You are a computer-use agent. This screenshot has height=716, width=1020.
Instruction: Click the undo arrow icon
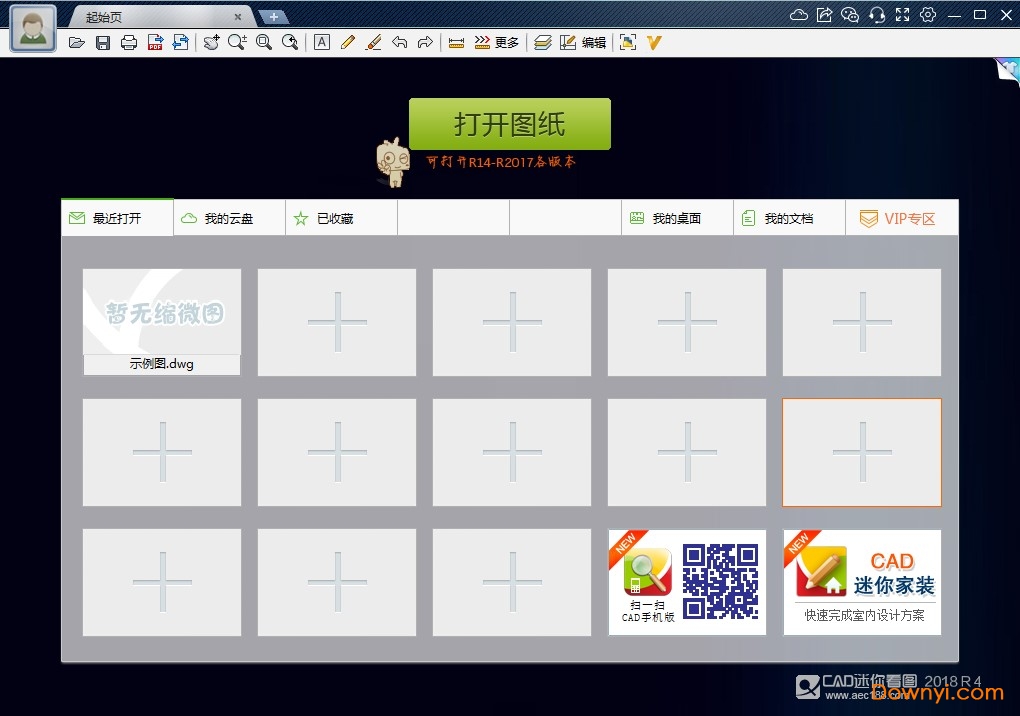point(400,42)
